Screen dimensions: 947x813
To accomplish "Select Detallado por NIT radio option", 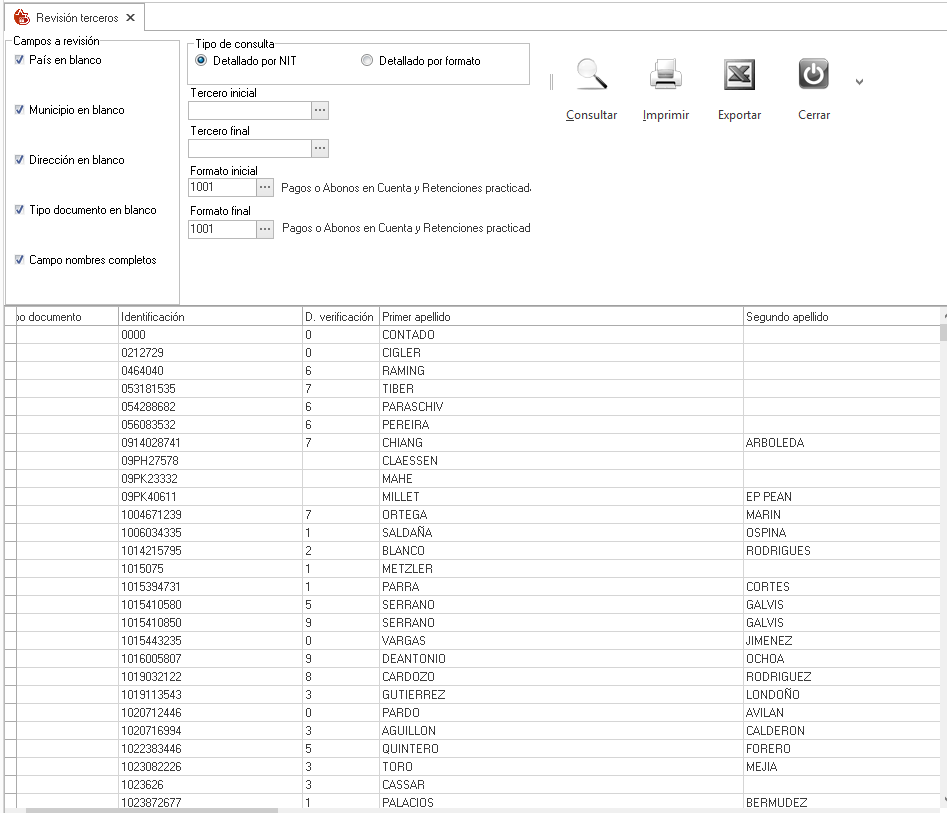I will [201, 61].
